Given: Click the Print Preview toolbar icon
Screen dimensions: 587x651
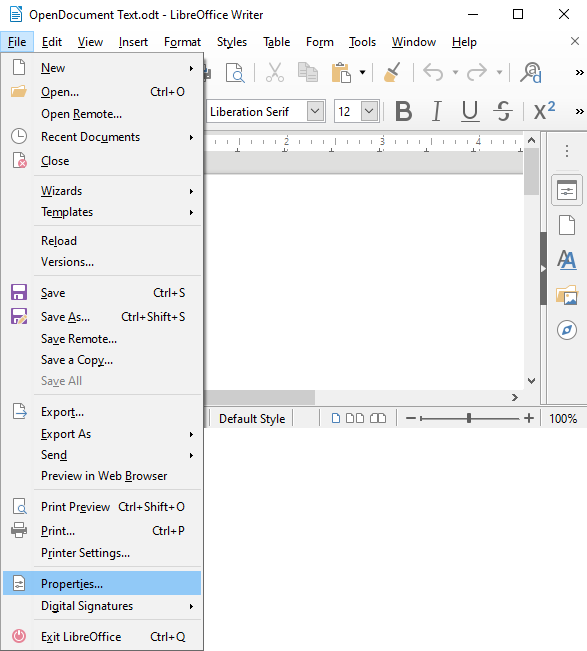Looking at the screenshot, I should (x=235, y=73).
